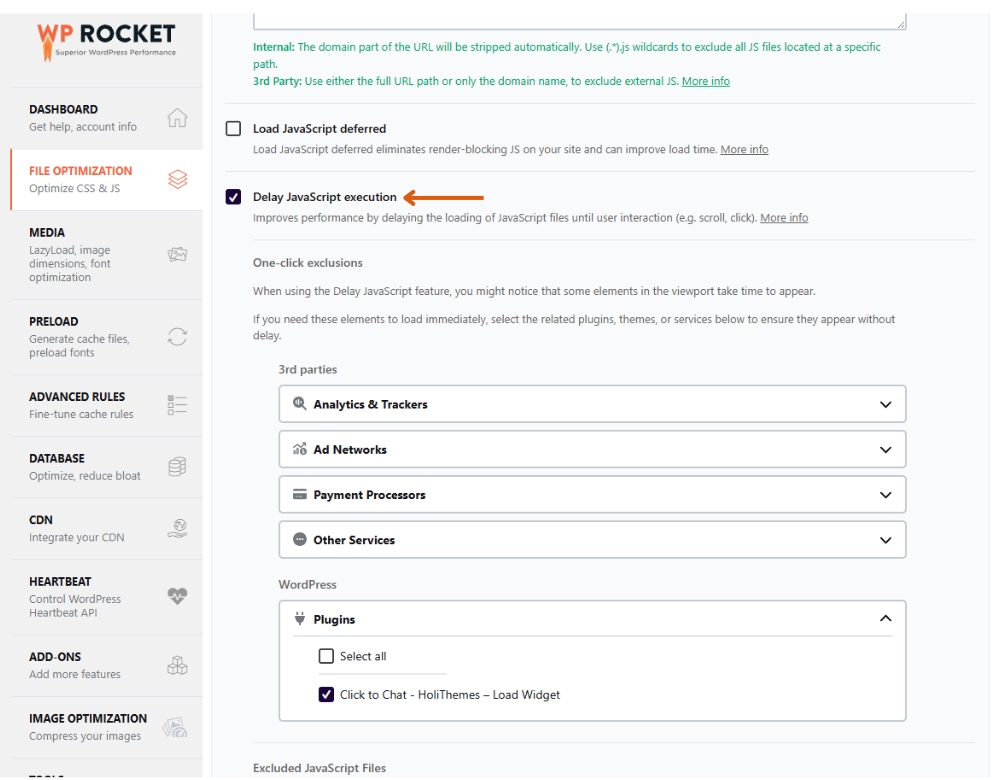Click the Database cylinder icon
This screenshot has width=996, height=780.
(177, 467)
